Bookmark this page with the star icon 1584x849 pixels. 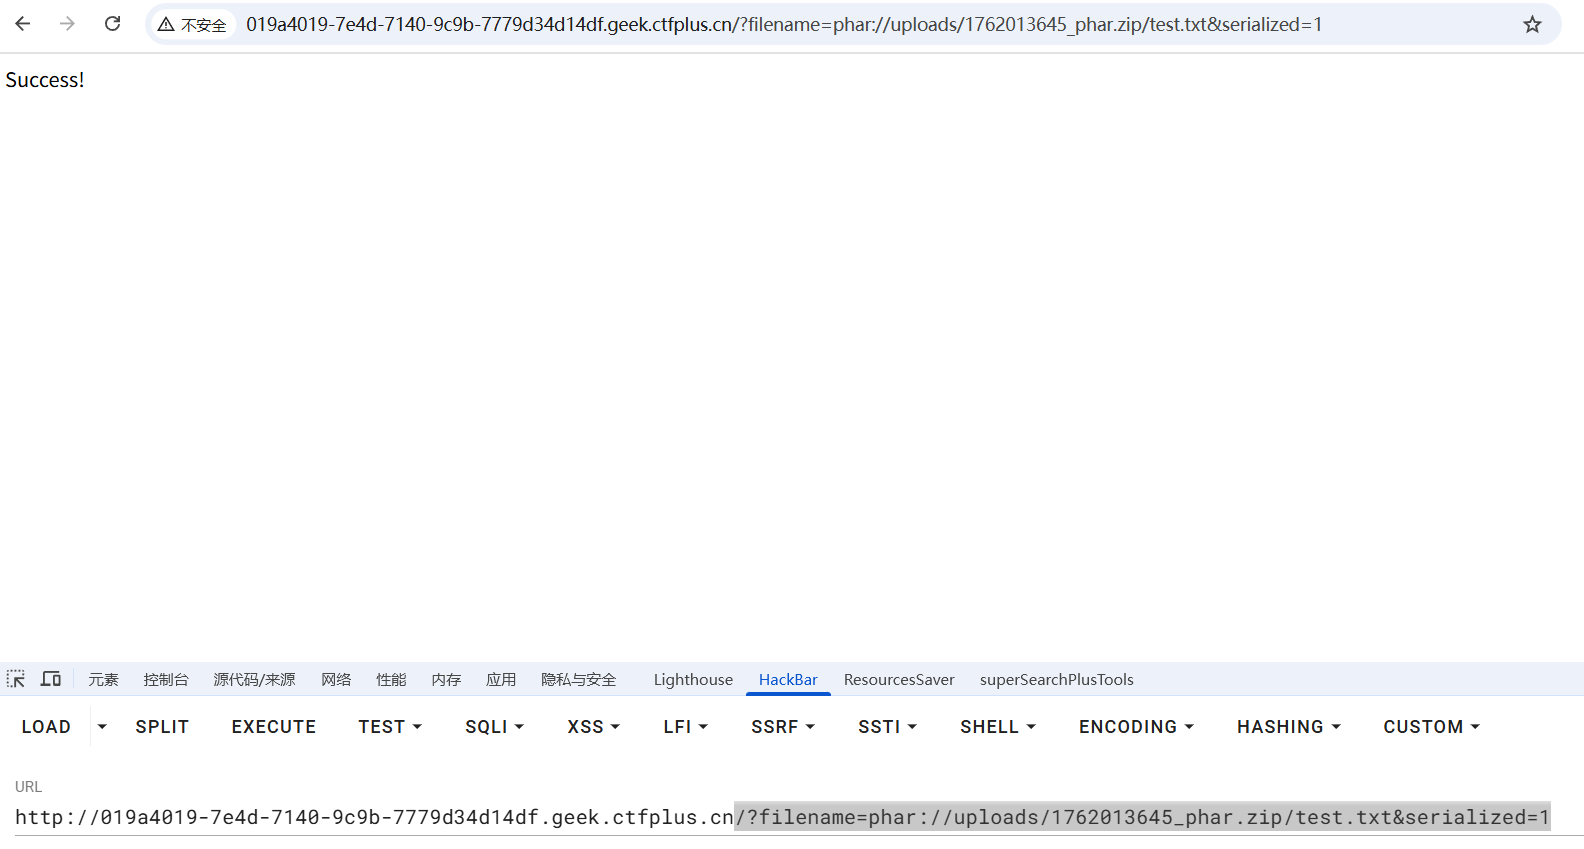point(1532,25)
